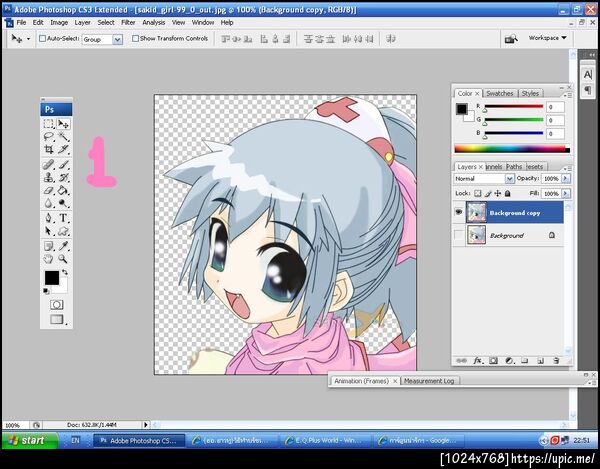Select the Crop tool
The height and width of the screenshot is (469, 600).
tap(49, 149)
